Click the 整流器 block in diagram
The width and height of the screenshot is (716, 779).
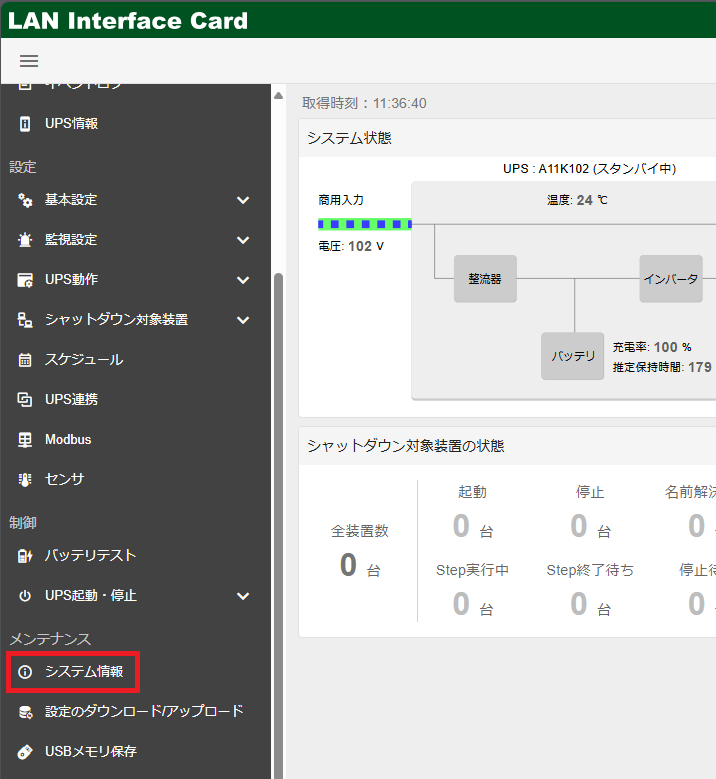485,279
